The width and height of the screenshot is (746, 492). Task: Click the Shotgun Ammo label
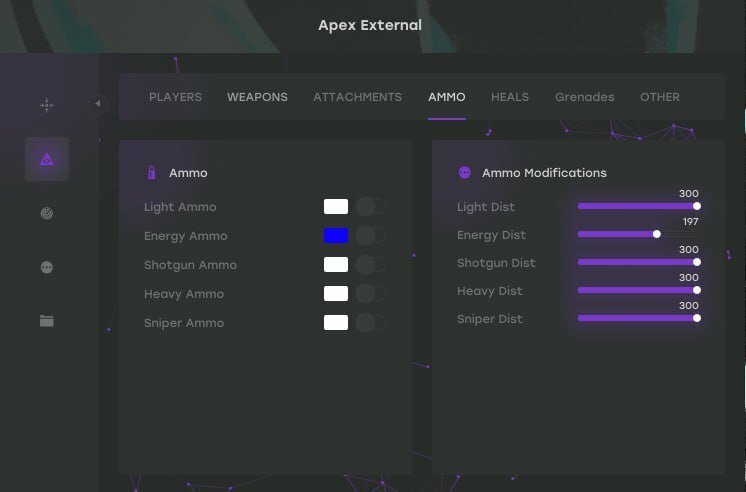pyautogui.click(x=190, y=265)
